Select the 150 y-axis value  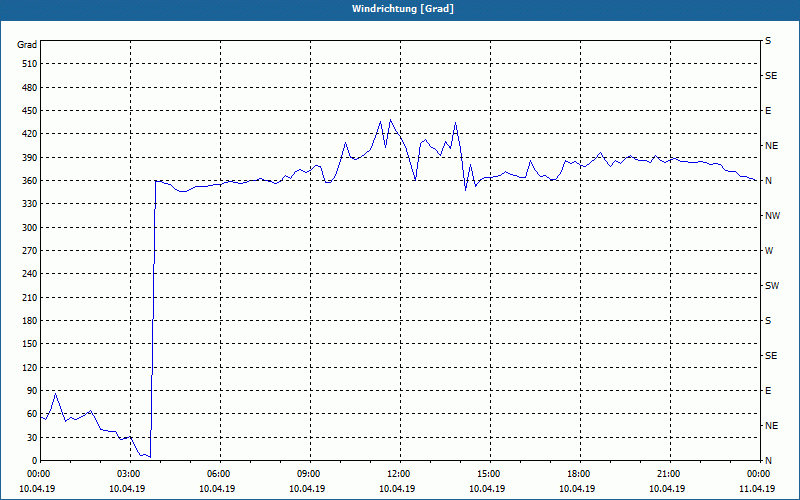click(30, 344)
